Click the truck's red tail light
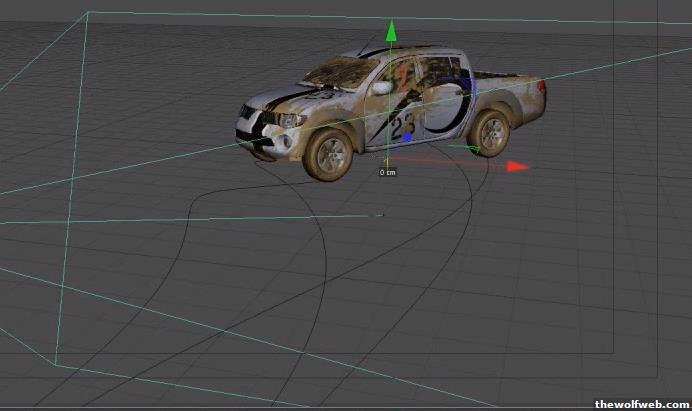 pos(543,88)
